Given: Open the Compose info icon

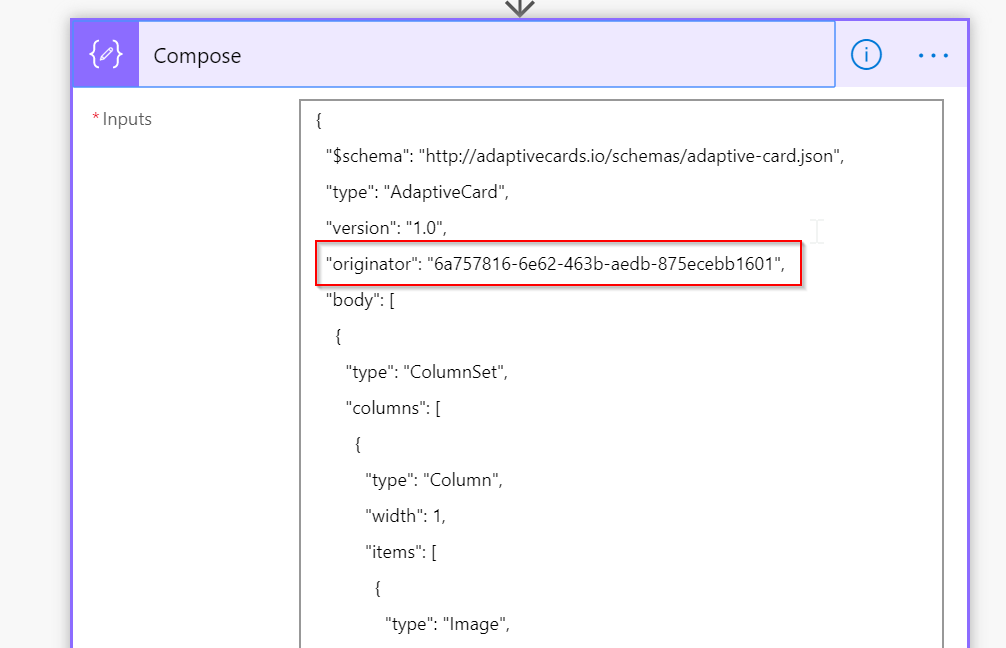Looking at the screenshot, I should [x=866, y=55].
